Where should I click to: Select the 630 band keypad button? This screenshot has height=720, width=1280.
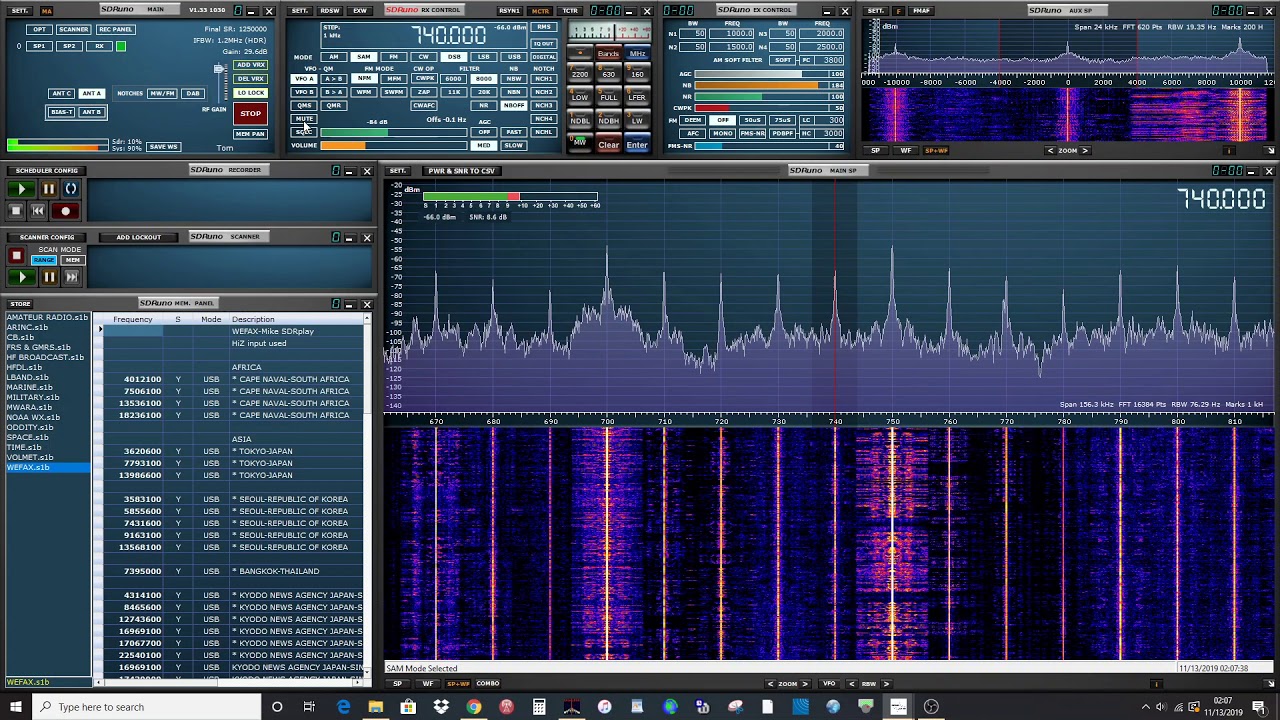[608, 75]
